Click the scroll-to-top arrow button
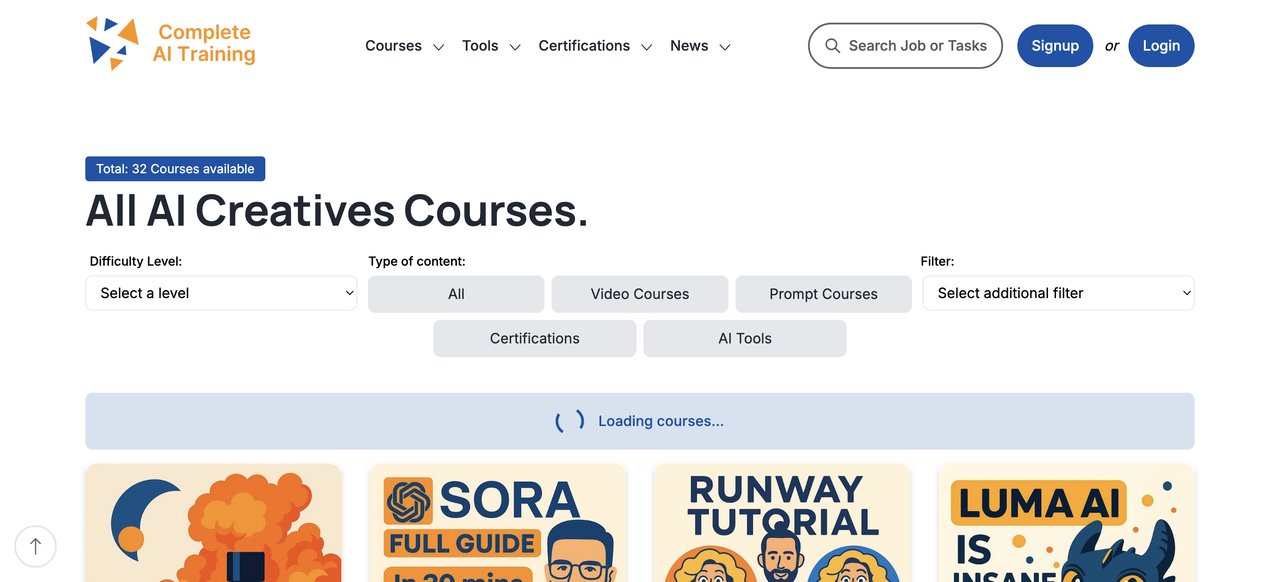Image resolution: width=1280 pixels, height=582 pixels. 36,546
